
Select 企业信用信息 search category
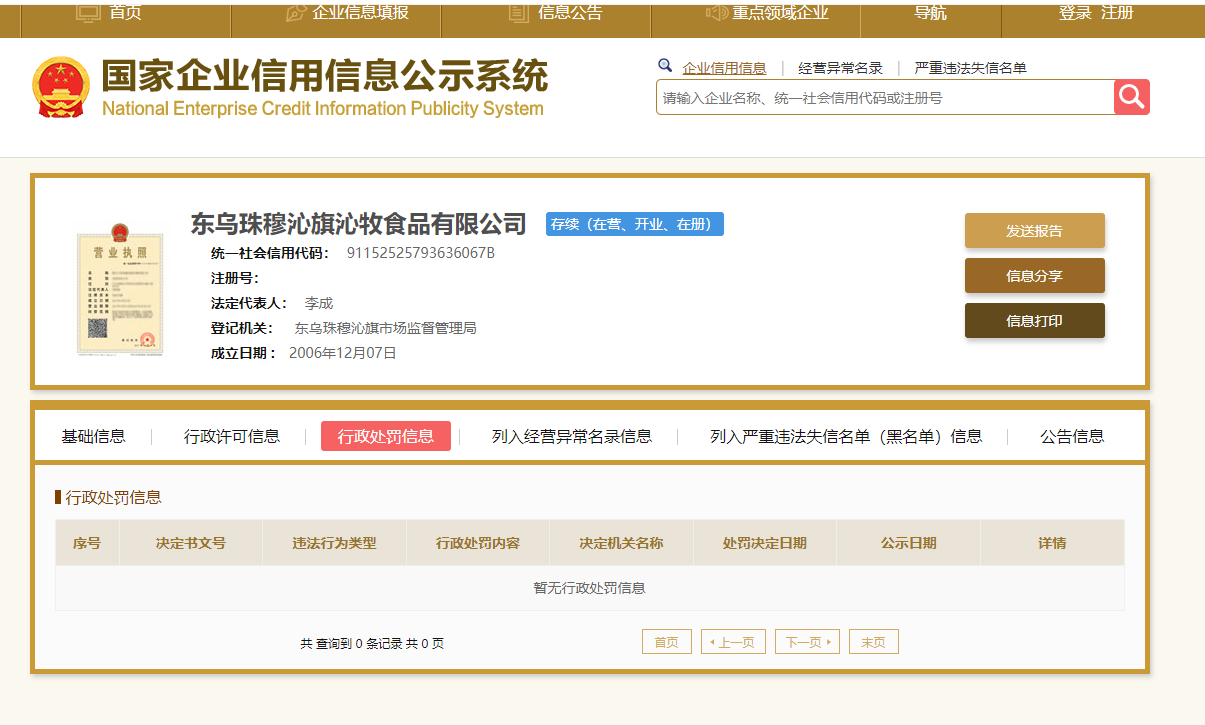click(724, 68)
